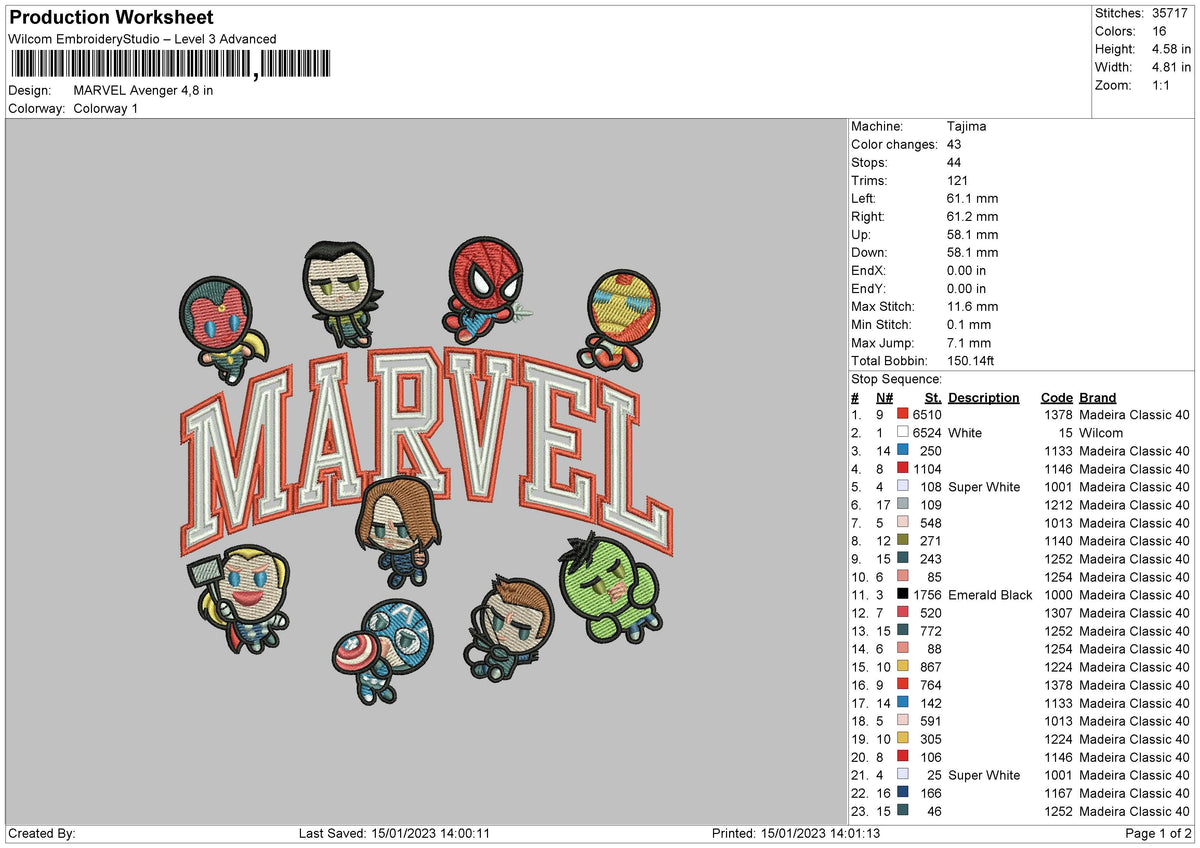Click the design name 'MARVEL Avenger 4,8 in'
The height and width of the screenshot is (848, 1200).
[143, 90]
